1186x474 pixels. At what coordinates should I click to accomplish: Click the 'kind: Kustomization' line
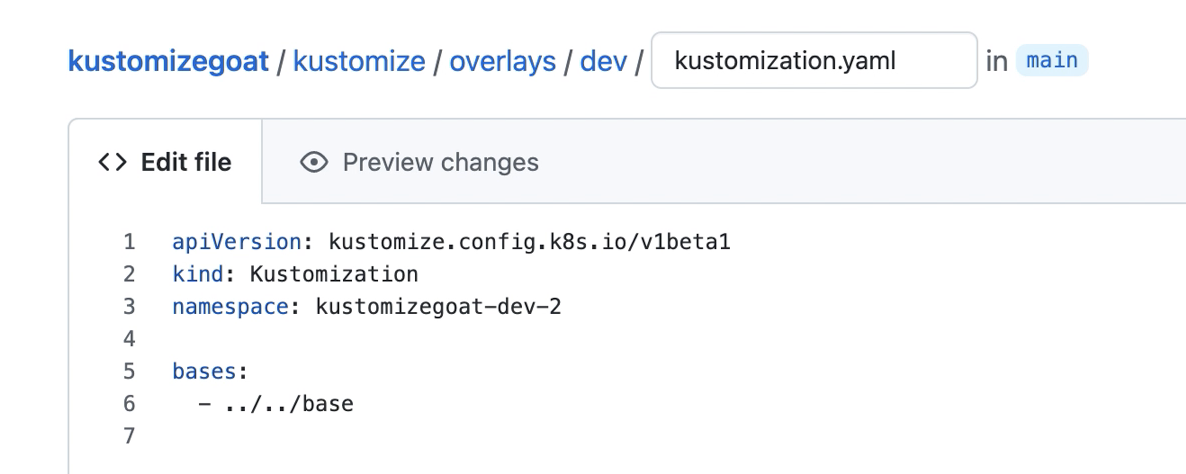[295, 274]
